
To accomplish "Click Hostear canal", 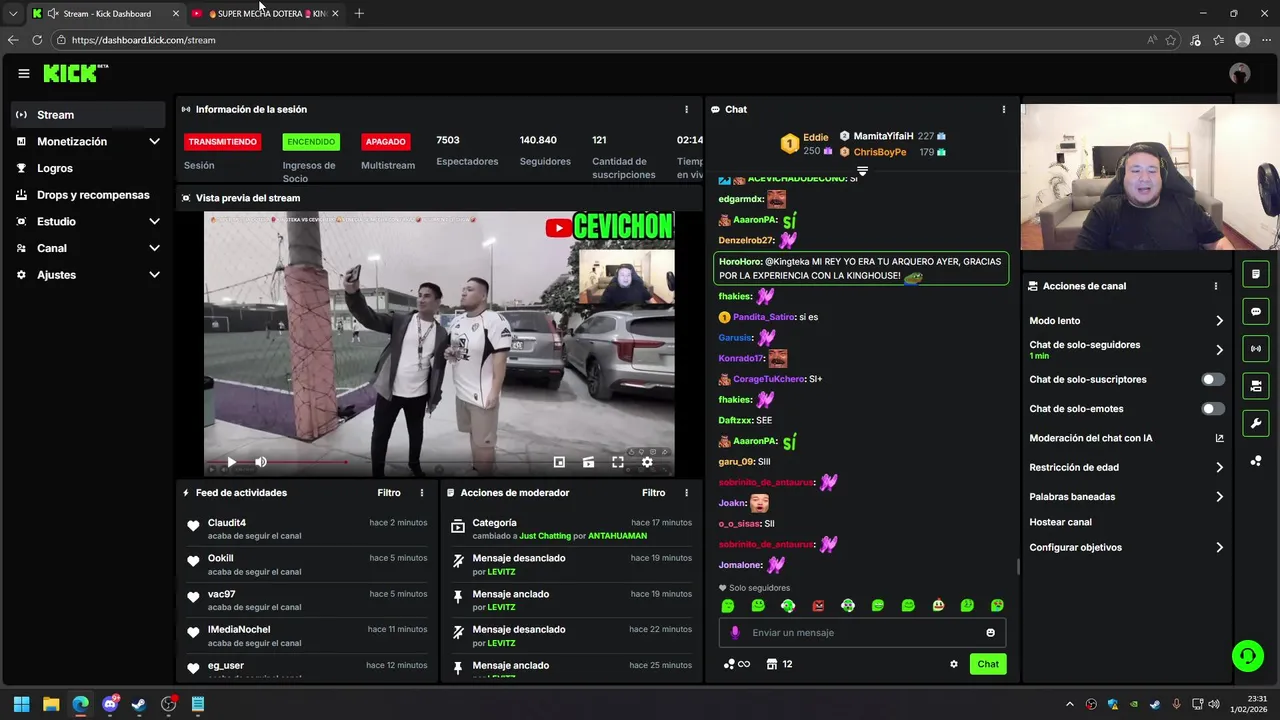I will tap(1060, 522).
